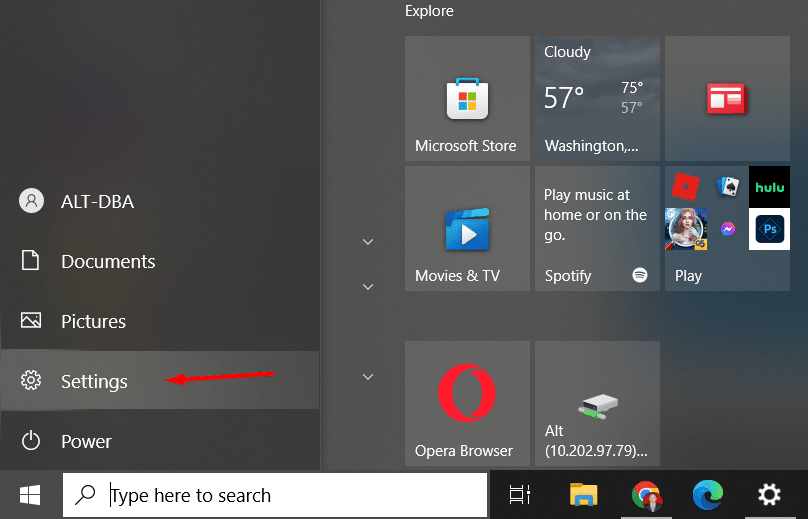Expand the bottom chevron in app list

click(368, 377)
